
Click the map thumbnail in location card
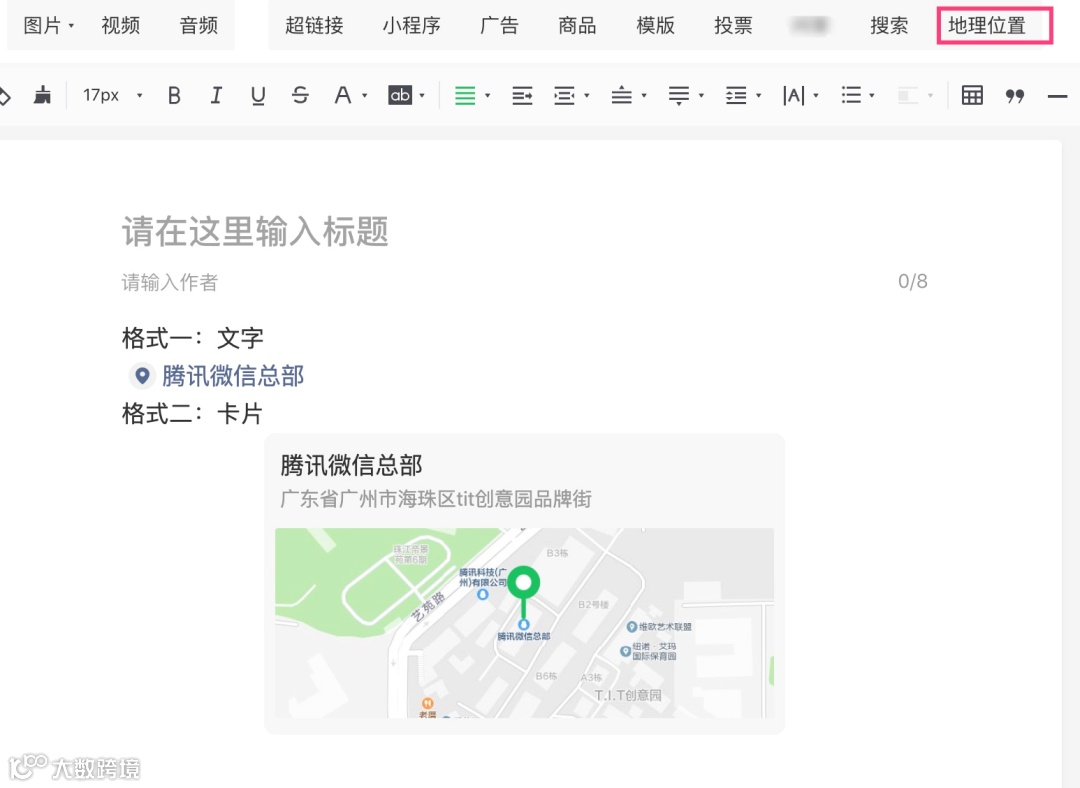point(524,623)
